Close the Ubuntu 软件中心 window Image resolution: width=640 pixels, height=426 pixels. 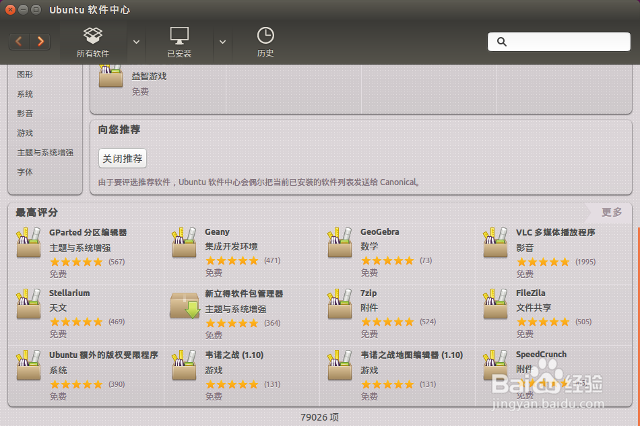(10, 9)
